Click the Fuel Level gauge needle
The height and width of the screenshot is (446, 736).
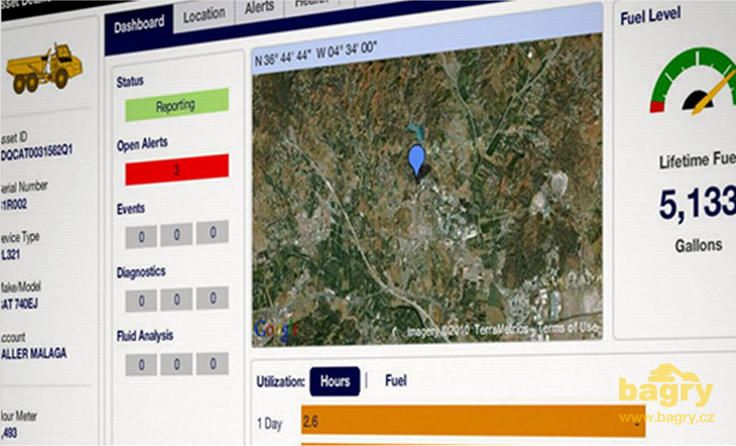[x=714, y=92]
